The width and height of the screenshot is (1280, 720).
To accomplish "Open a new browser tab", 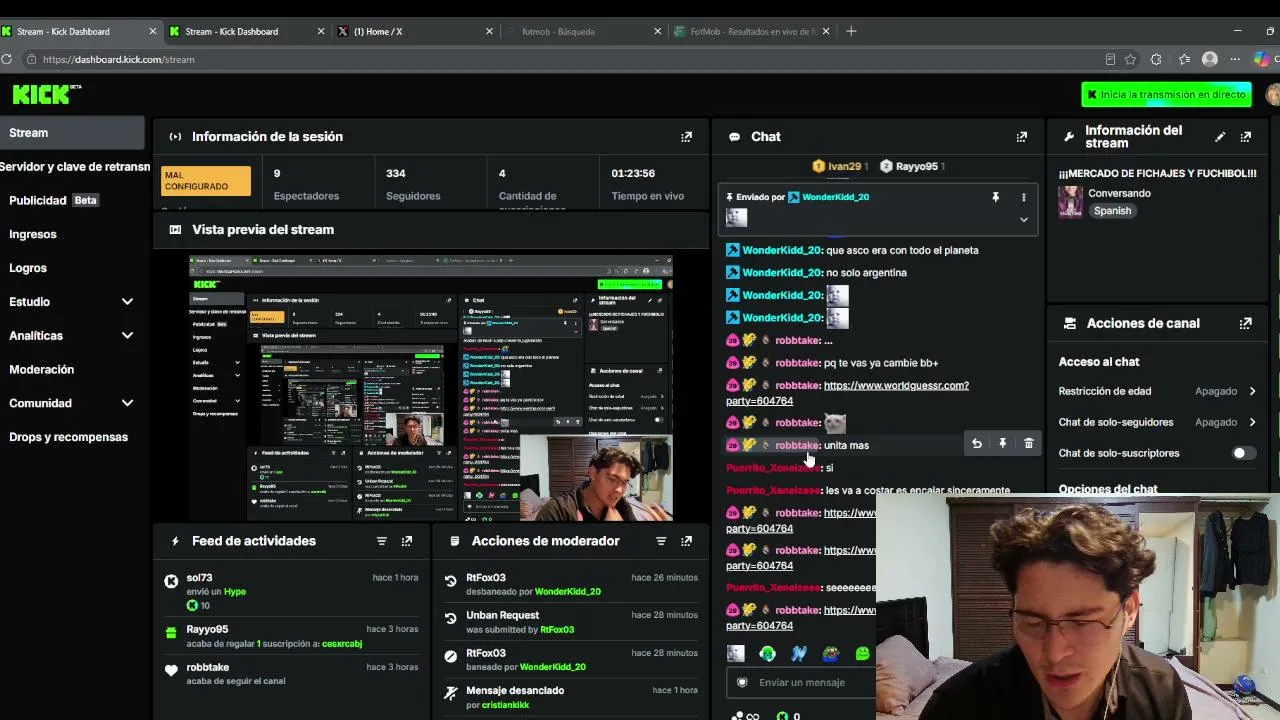I will [x=851, y=31].
